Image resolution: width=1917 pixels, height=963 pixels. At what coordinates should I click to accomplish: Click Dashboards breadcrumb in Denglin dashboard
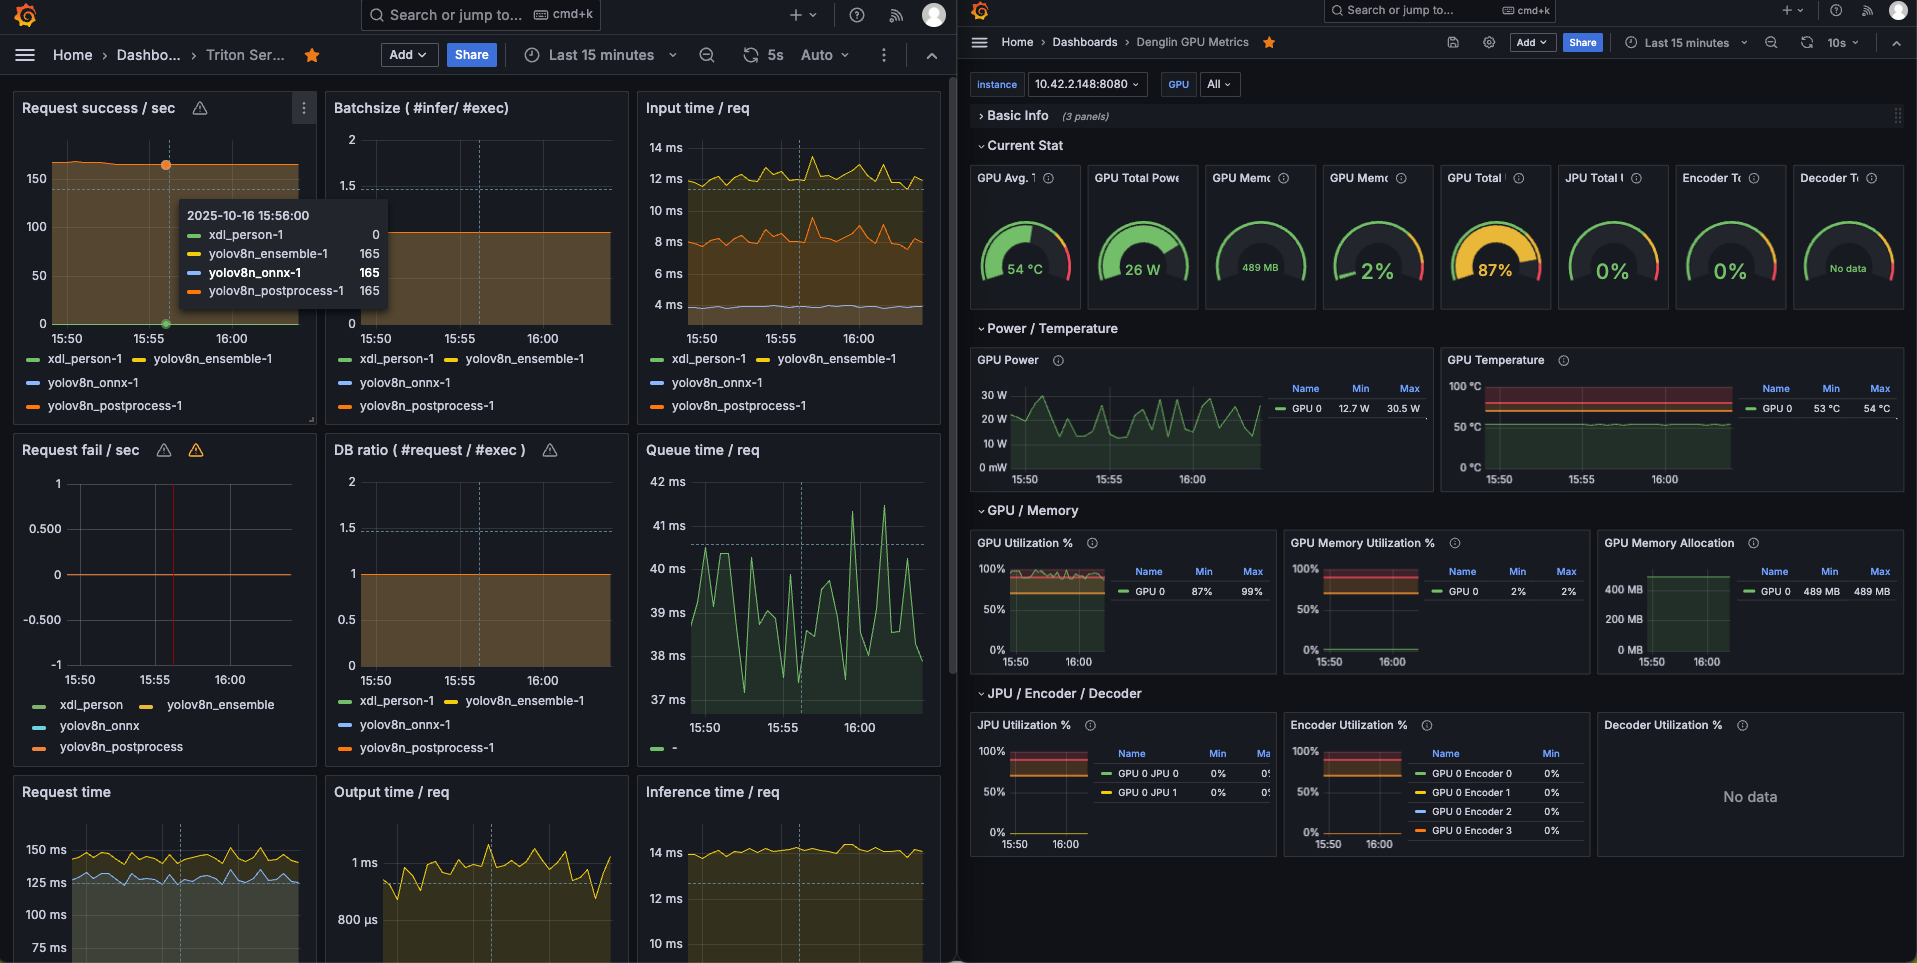[x=1084, y=42]
